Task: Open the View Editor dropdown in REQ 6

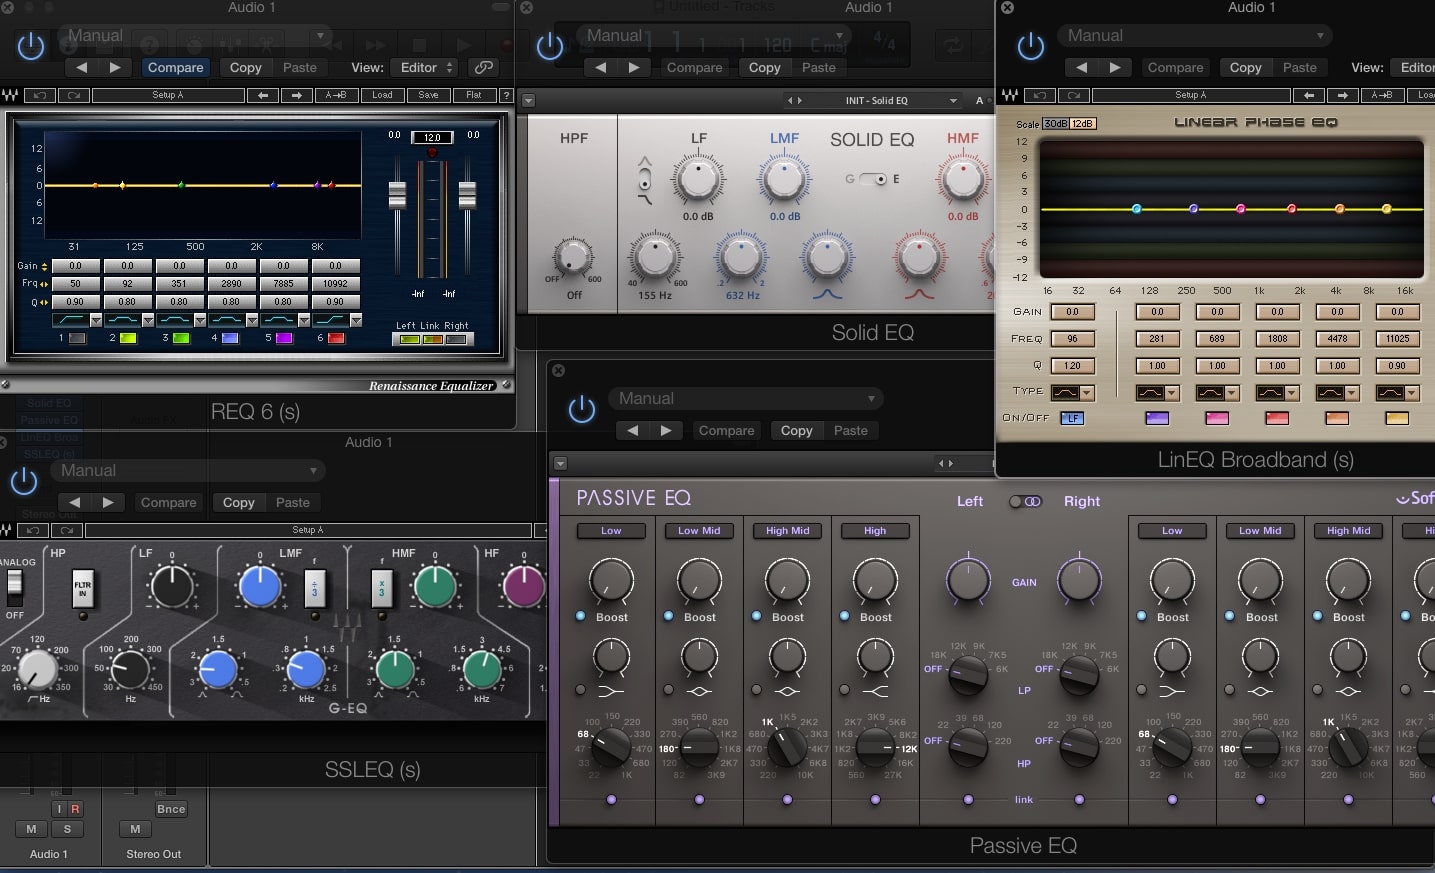Action: point(427,68)
